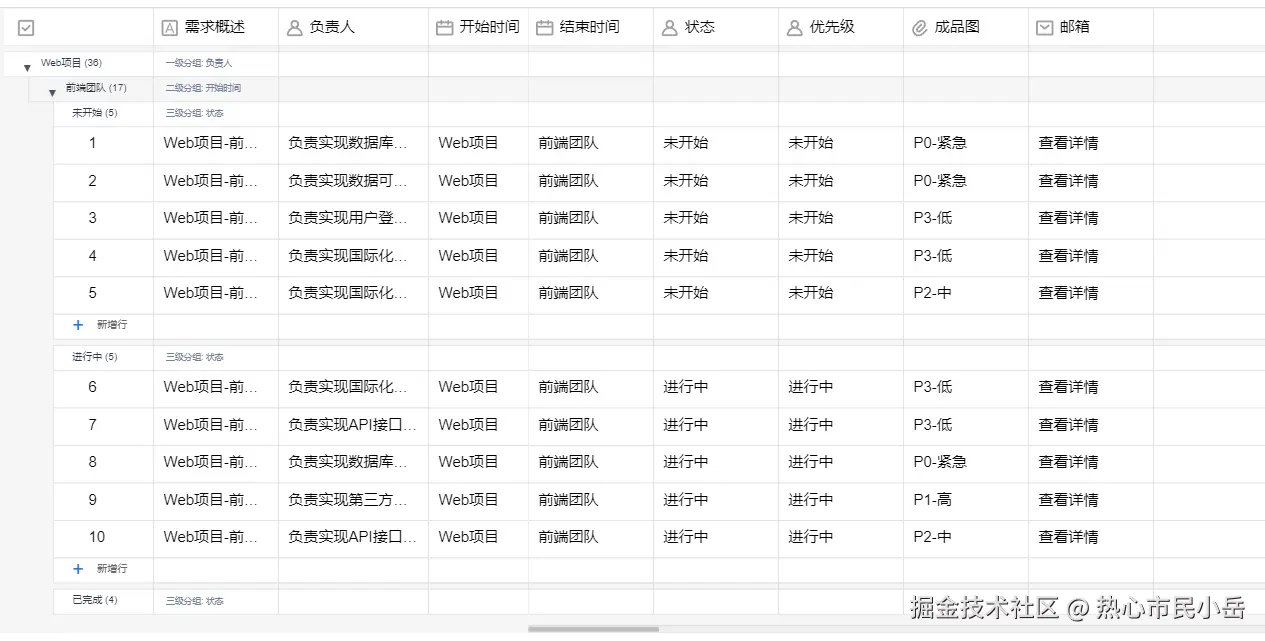Toggle the select-all checkbox in the header
This screenshot has height=641, width=1265.
pos(26,27)
